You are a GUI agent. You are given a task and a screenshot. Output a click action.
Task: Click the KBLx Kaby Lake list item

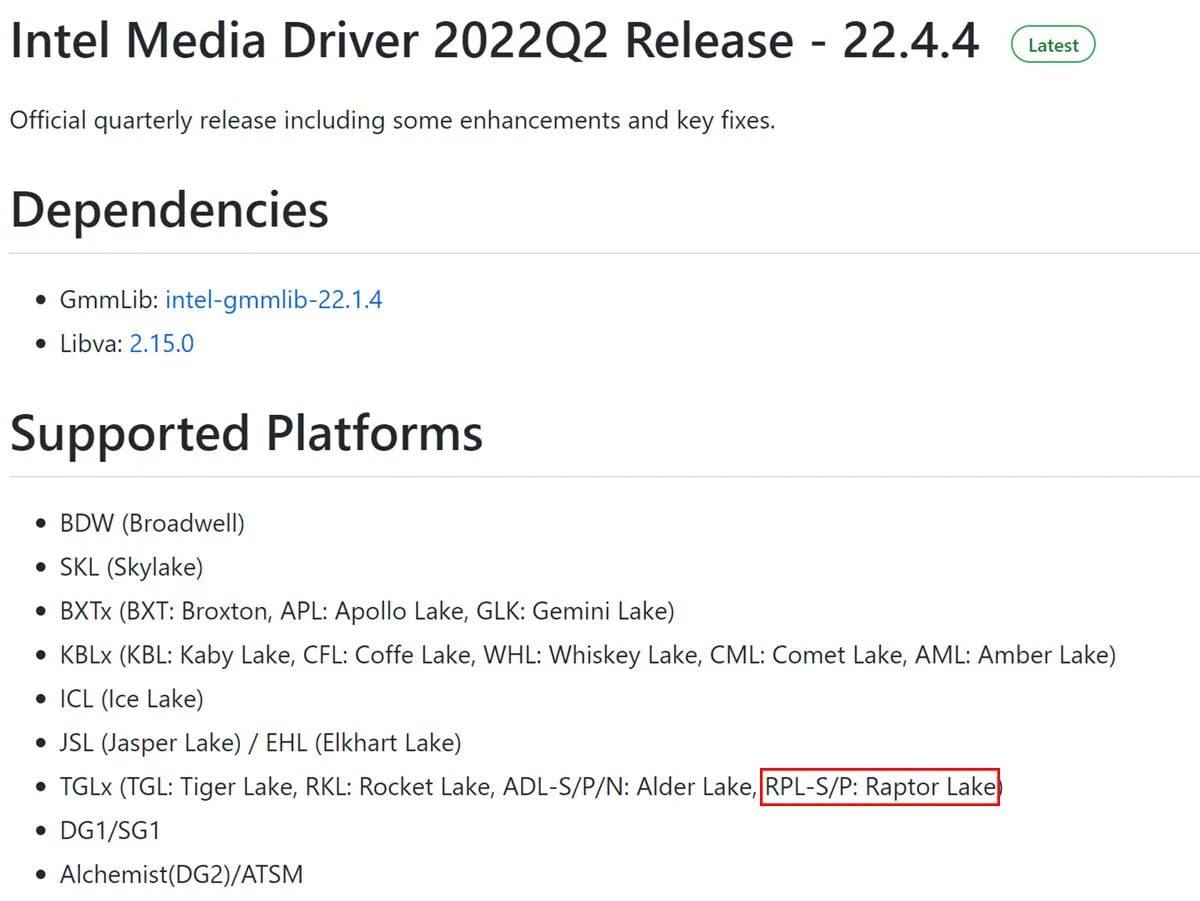(x=588, y=655)
